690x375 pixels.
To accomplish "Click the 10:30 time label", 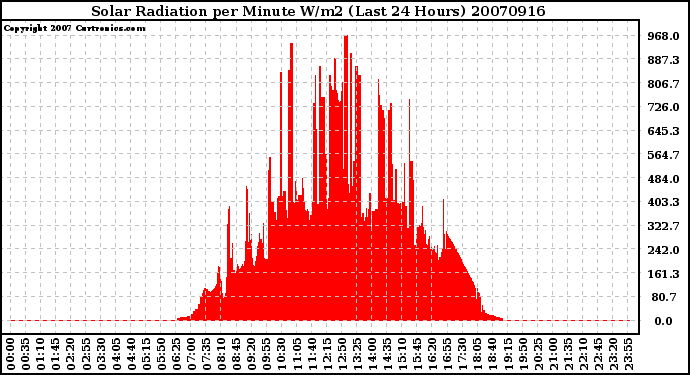I will point(281,355).
